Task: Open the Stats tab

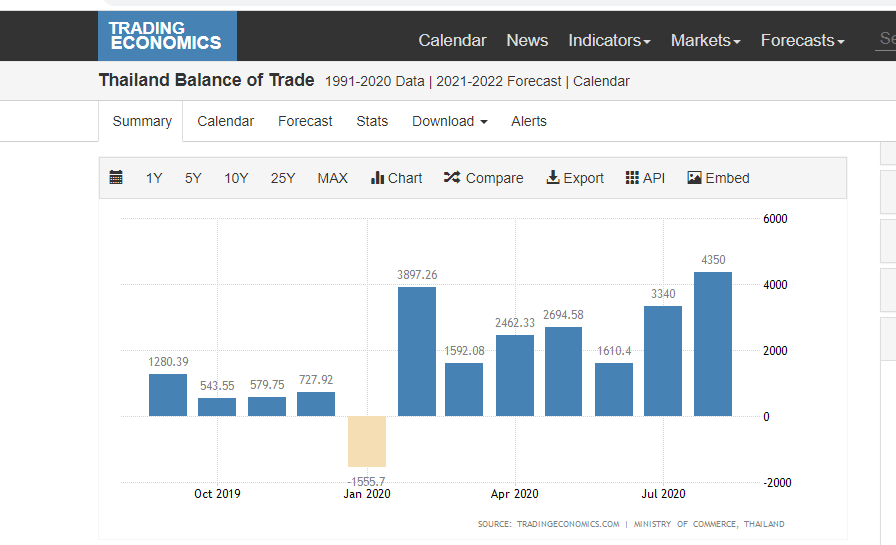Action: tap(372, 121)
